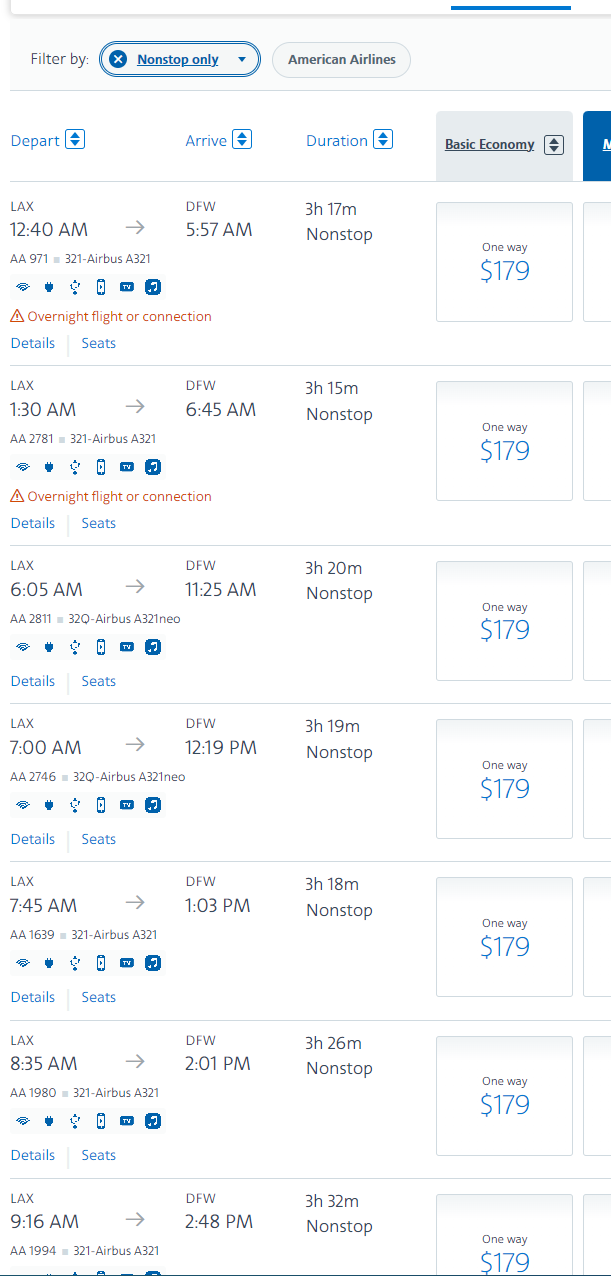Viewport: 611px width, 1276px height.
Task: Select the $179 fare for 12:40 AM flight
Action: (504, 262)
